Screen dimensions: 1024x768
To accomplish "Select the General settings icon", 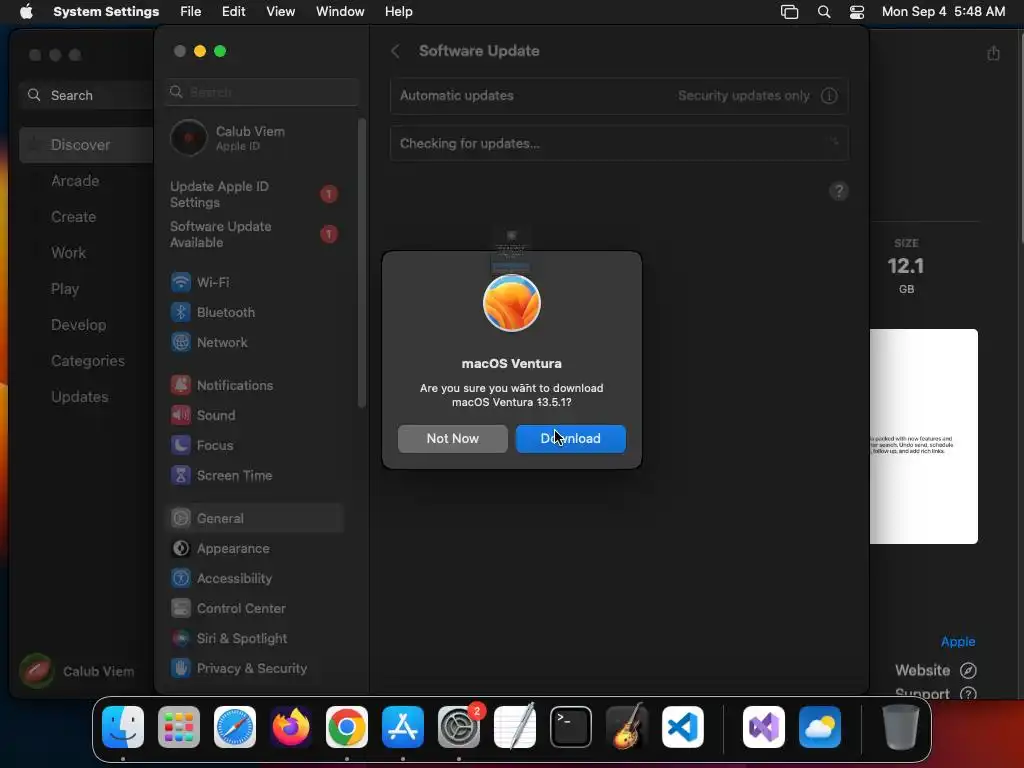I will pyautogui.click(x=181, y=519).
